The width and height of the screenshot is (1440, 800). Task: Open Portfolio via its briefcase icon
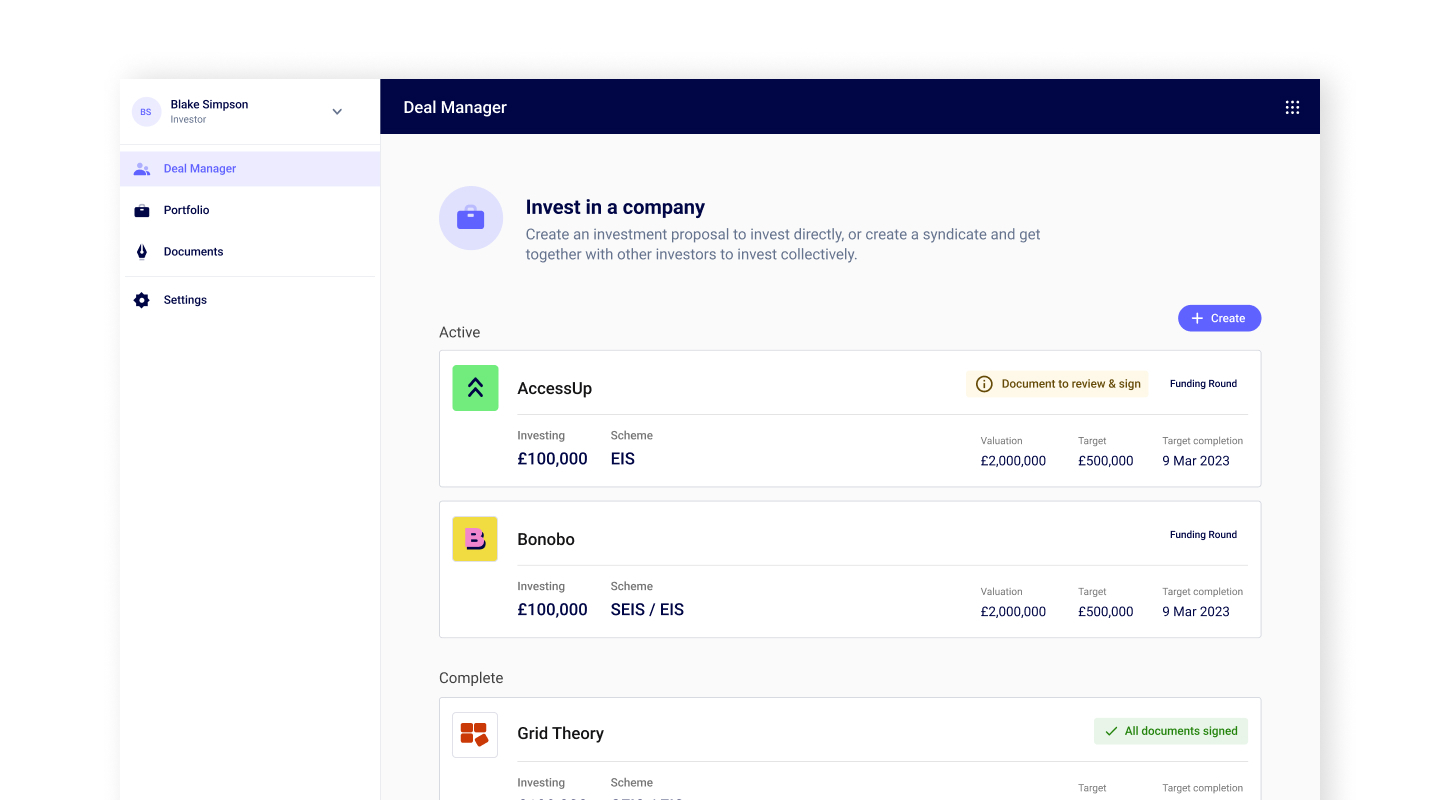pyautogui.click(x=141, y=210)
